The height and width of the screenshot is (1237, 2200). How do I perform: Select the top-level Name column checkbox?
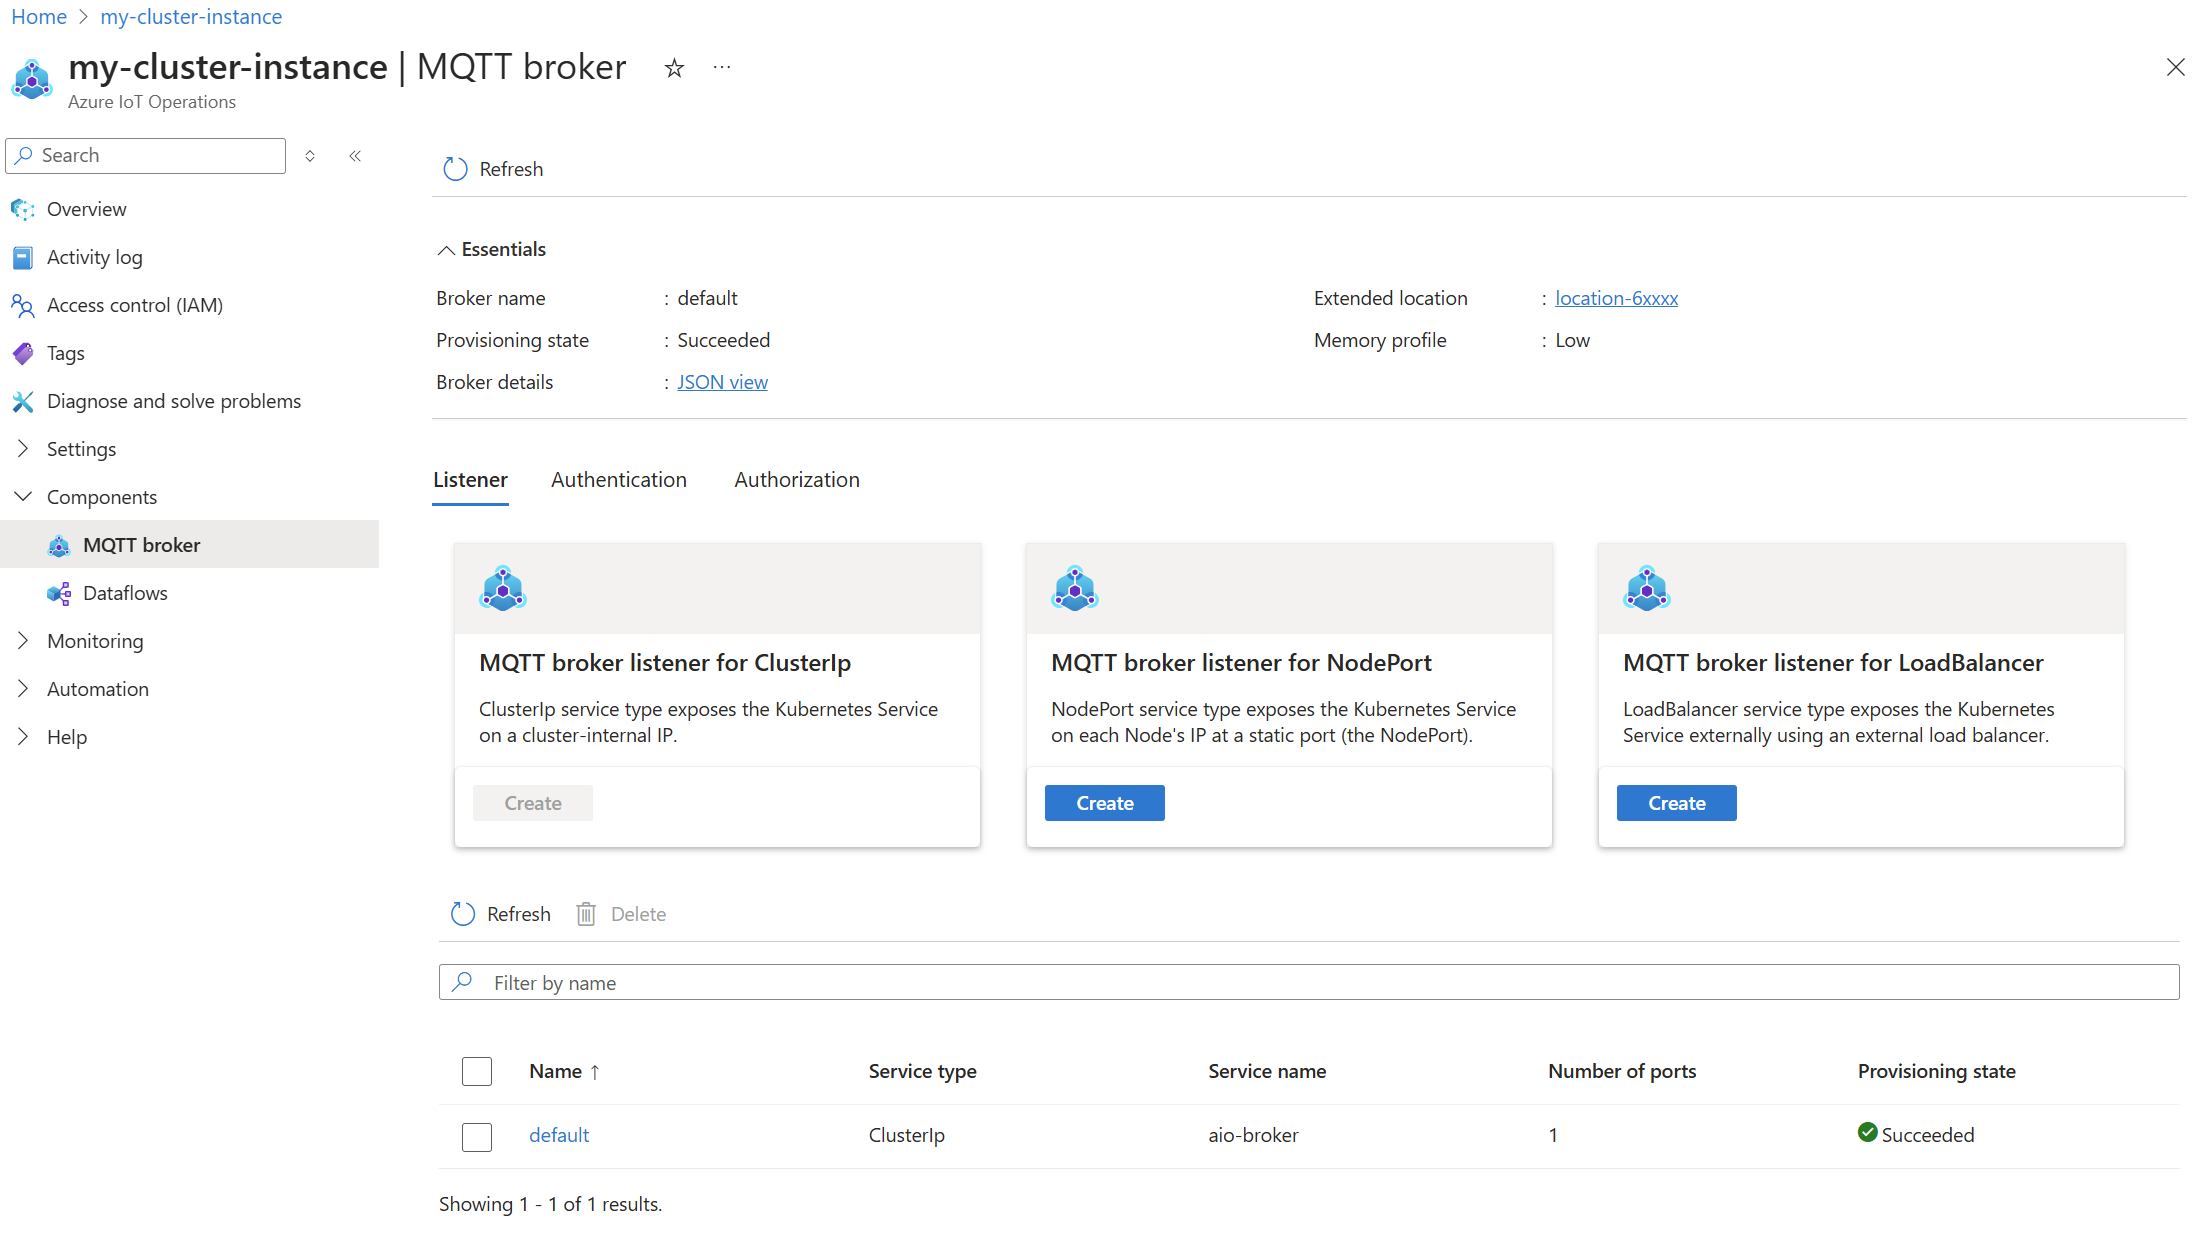click(477, 1071)
